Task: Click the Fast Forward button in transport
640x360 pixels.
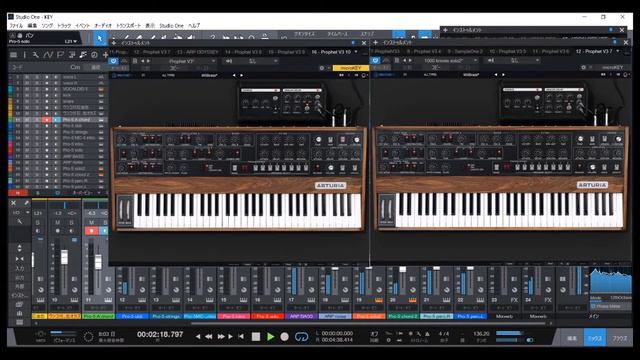Action: [221, 337]
